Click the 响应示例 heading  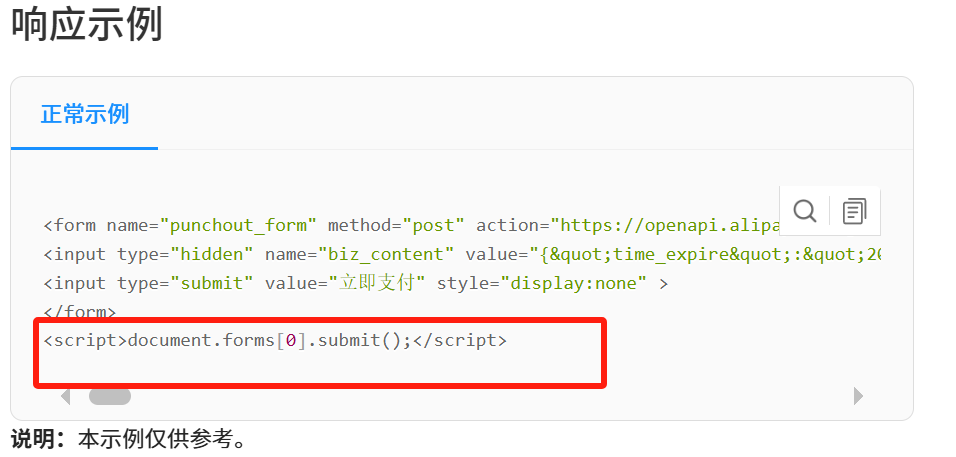point(87,26)
